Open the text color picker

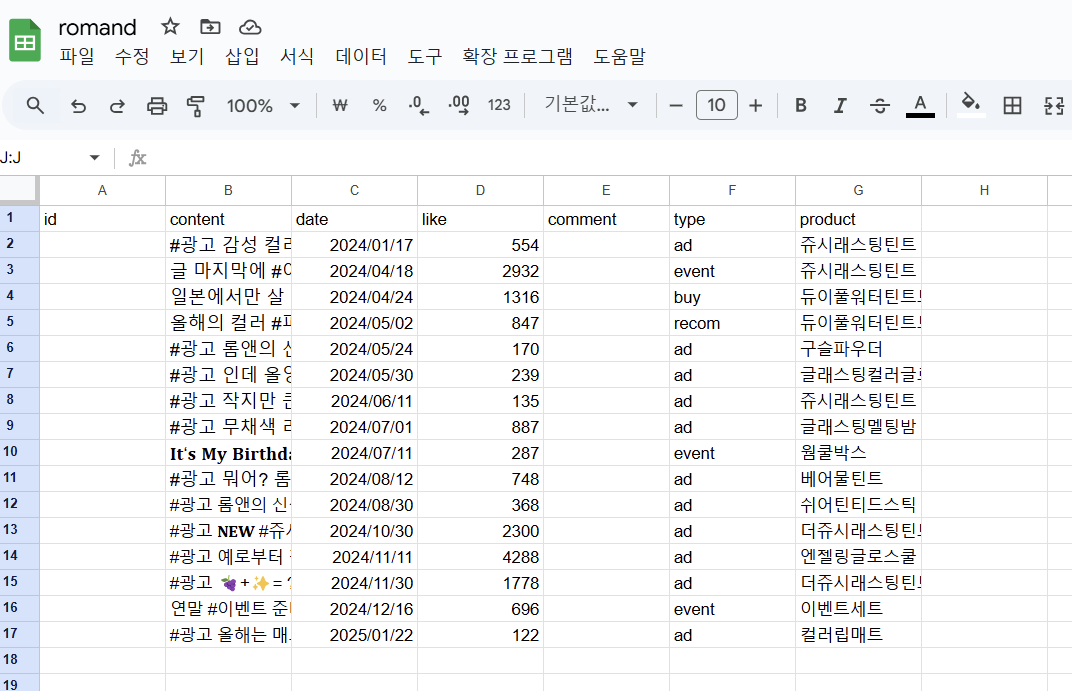click(x=920, y=105)
